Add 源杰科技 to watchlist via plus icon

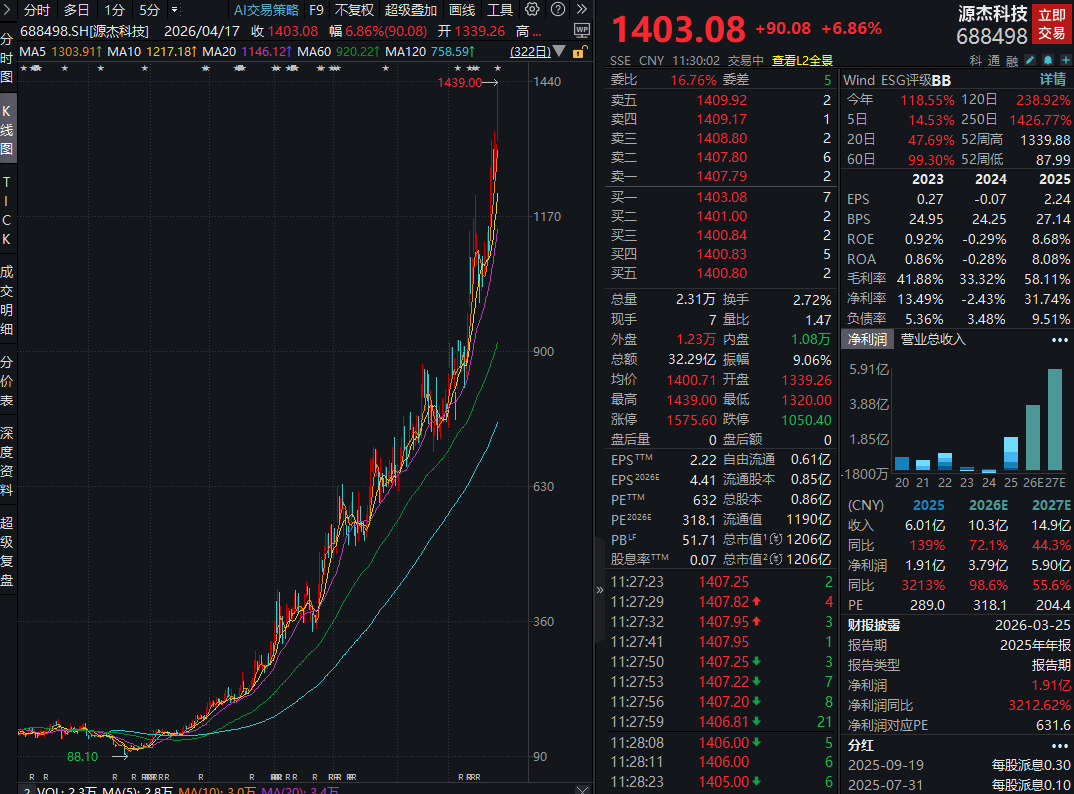tap(1066, 61)
